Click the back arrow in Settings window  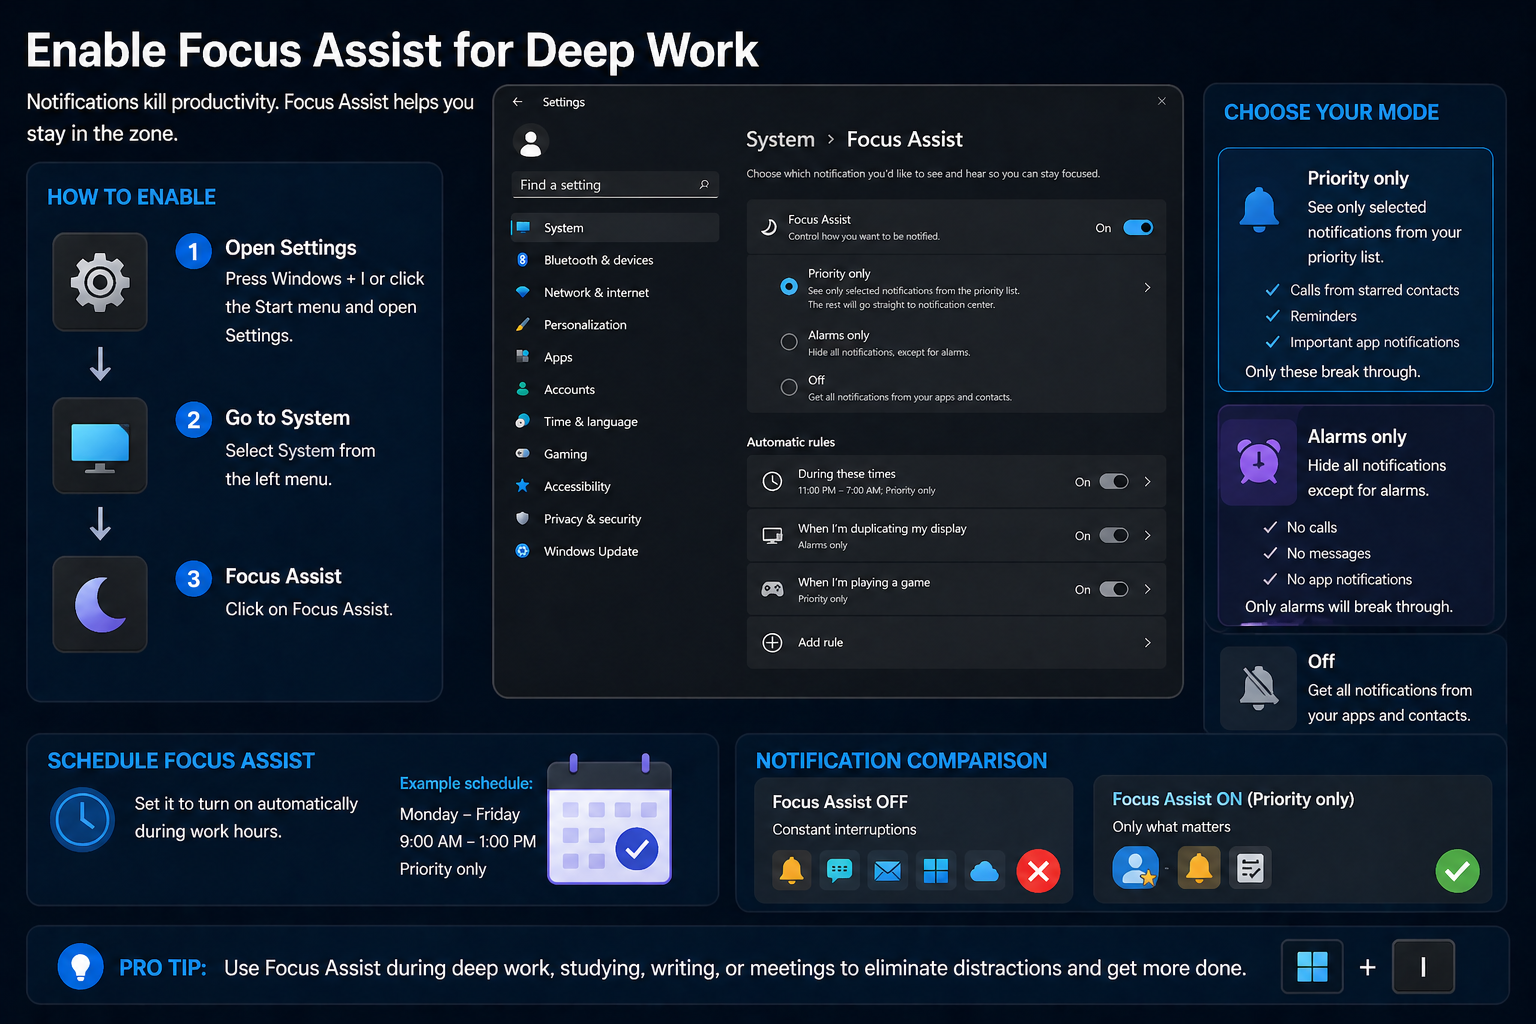[x=517, y=102]
